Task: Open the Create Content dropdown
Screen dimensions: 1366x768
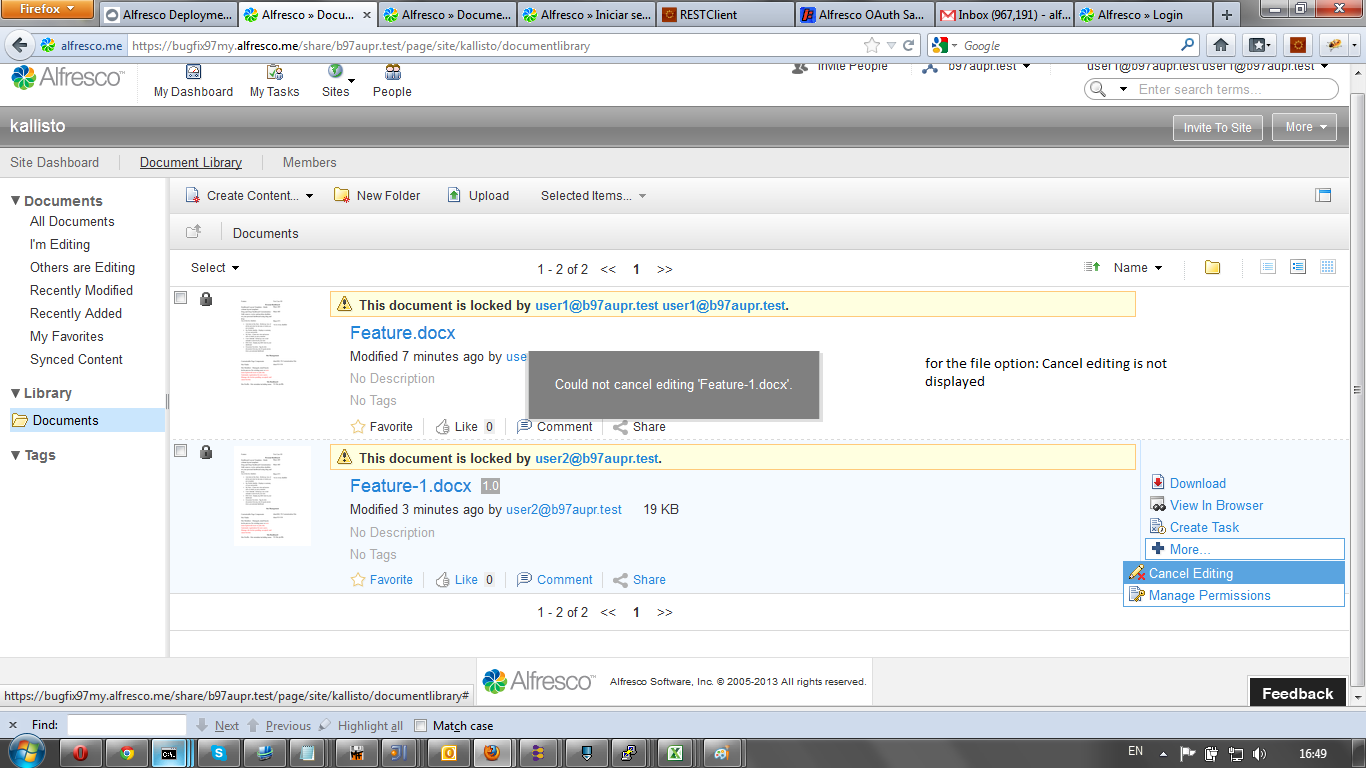Action: pos(250,196)
